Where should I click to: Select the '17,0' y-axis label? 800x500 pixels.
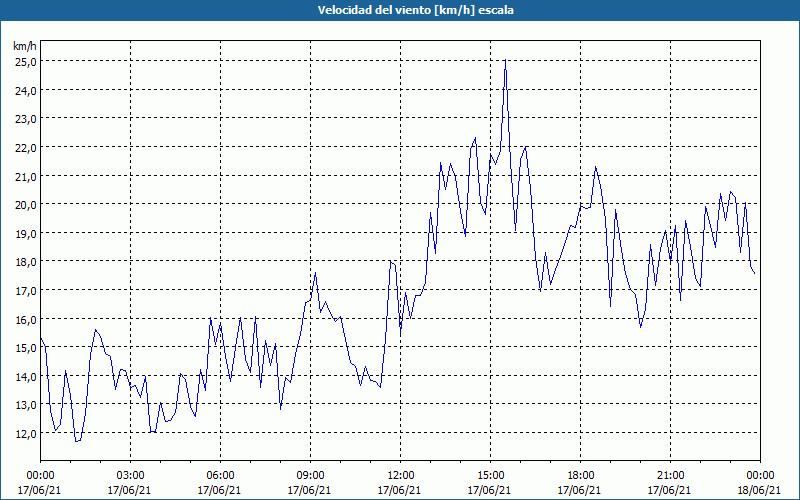coord(26,290)
